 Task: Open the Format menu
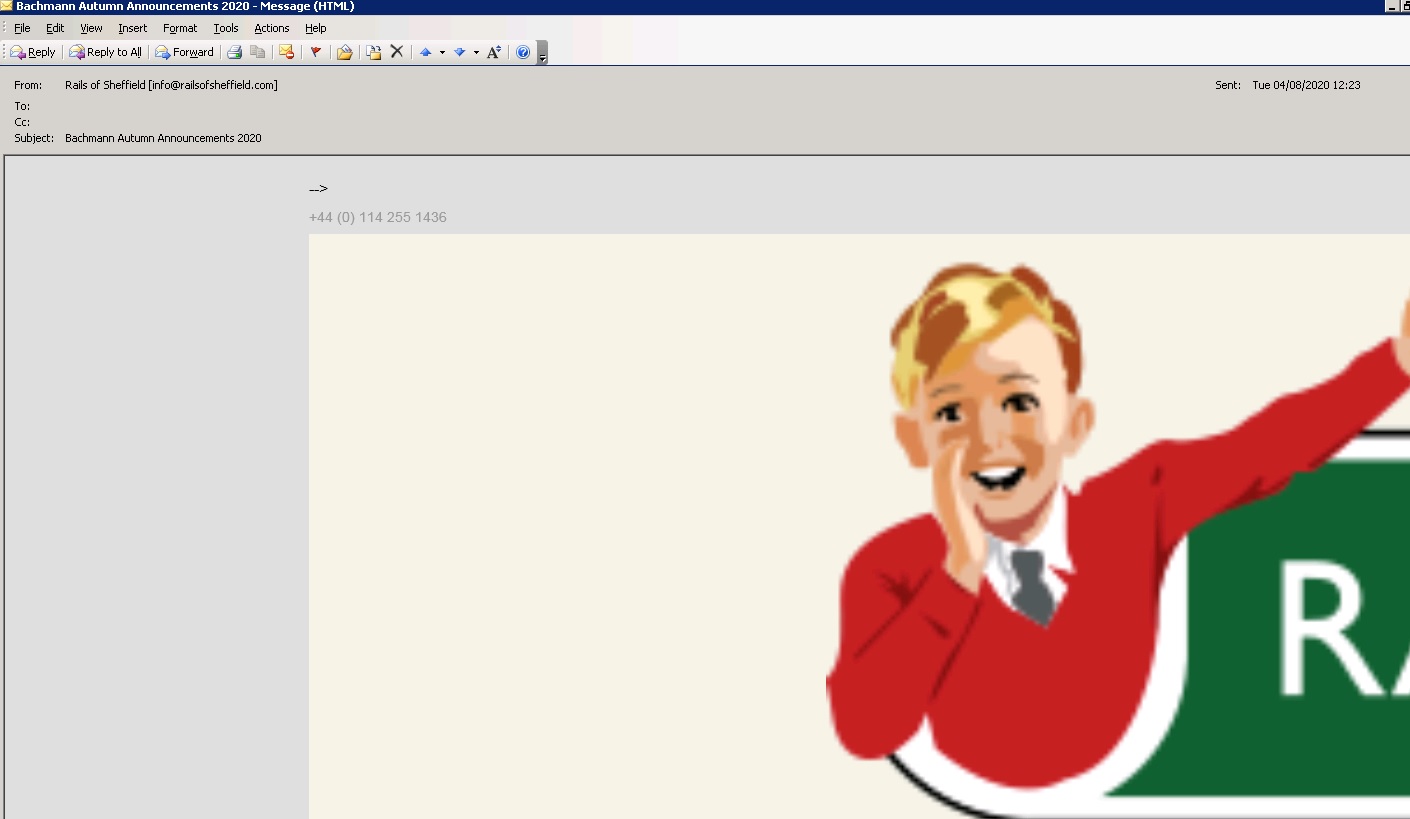click(180, 28)
